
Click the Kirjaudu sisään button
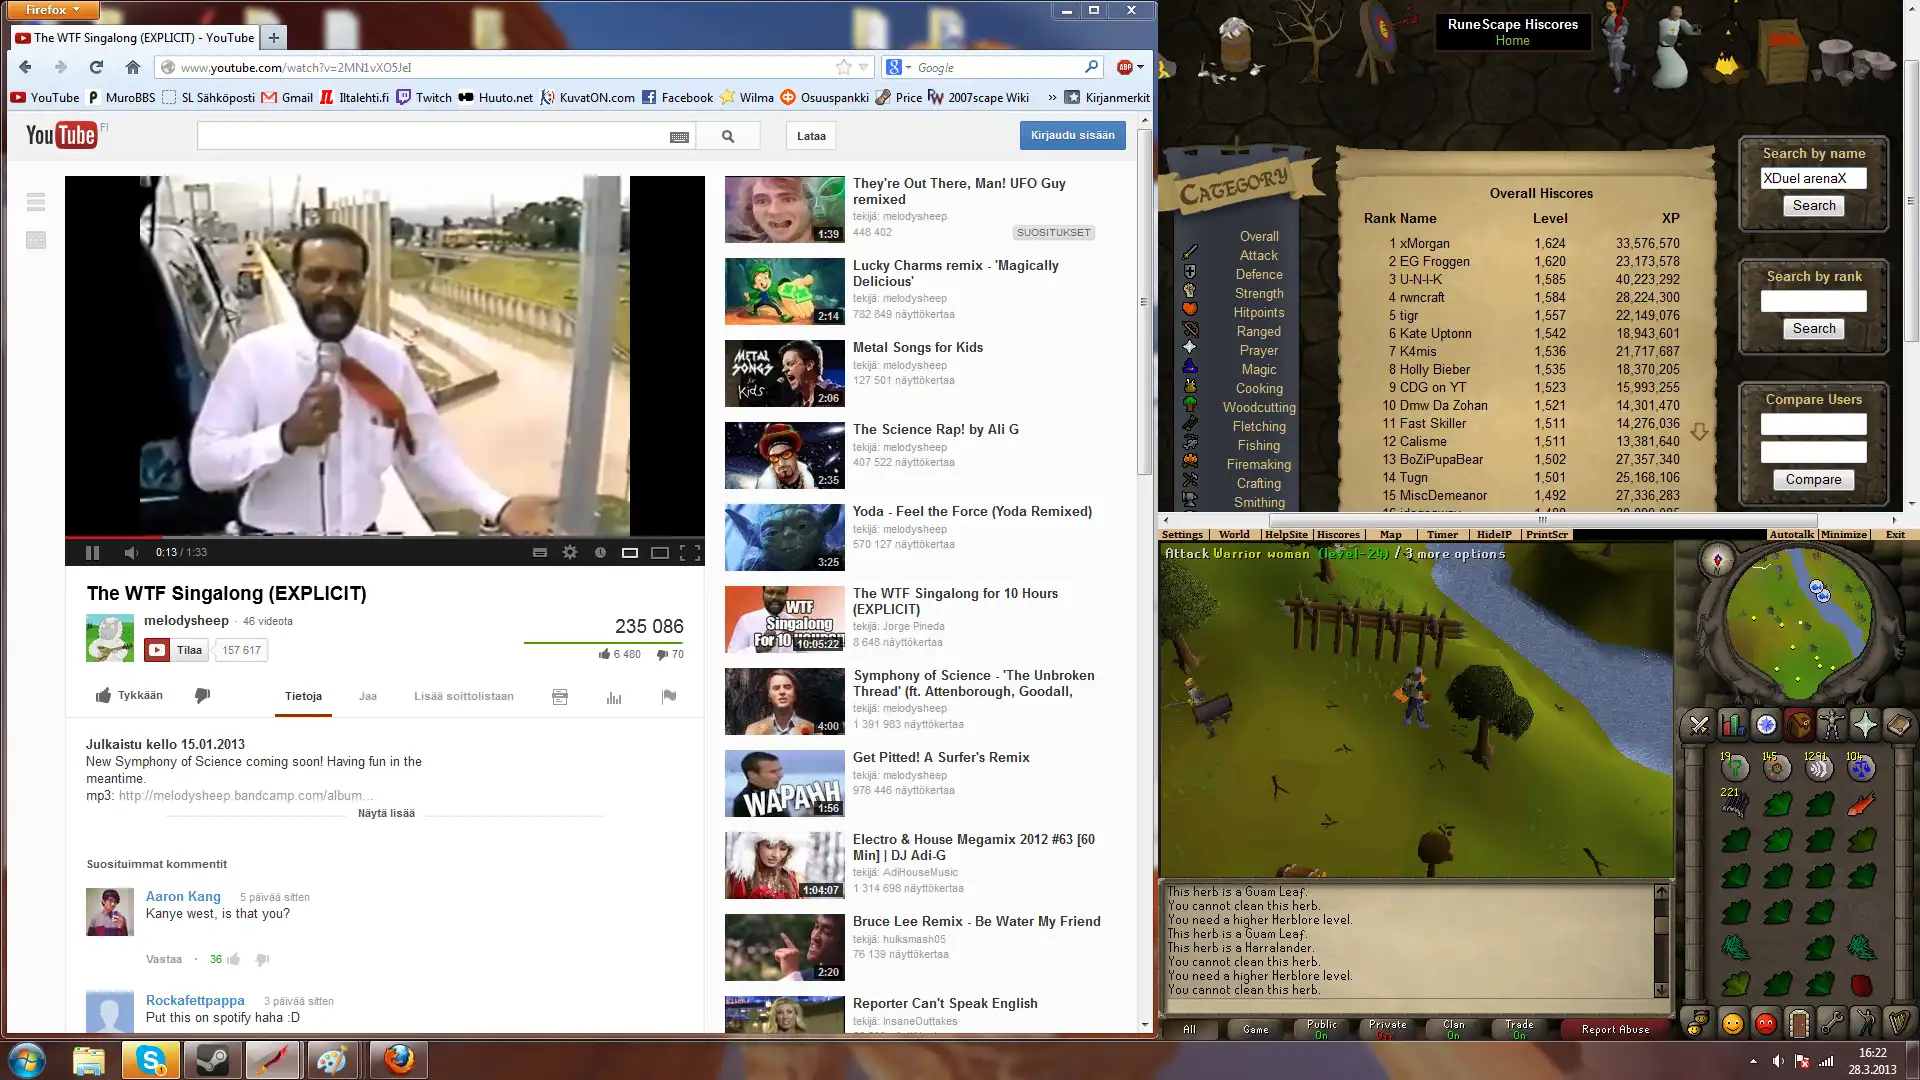click(x=1072, y=135)
